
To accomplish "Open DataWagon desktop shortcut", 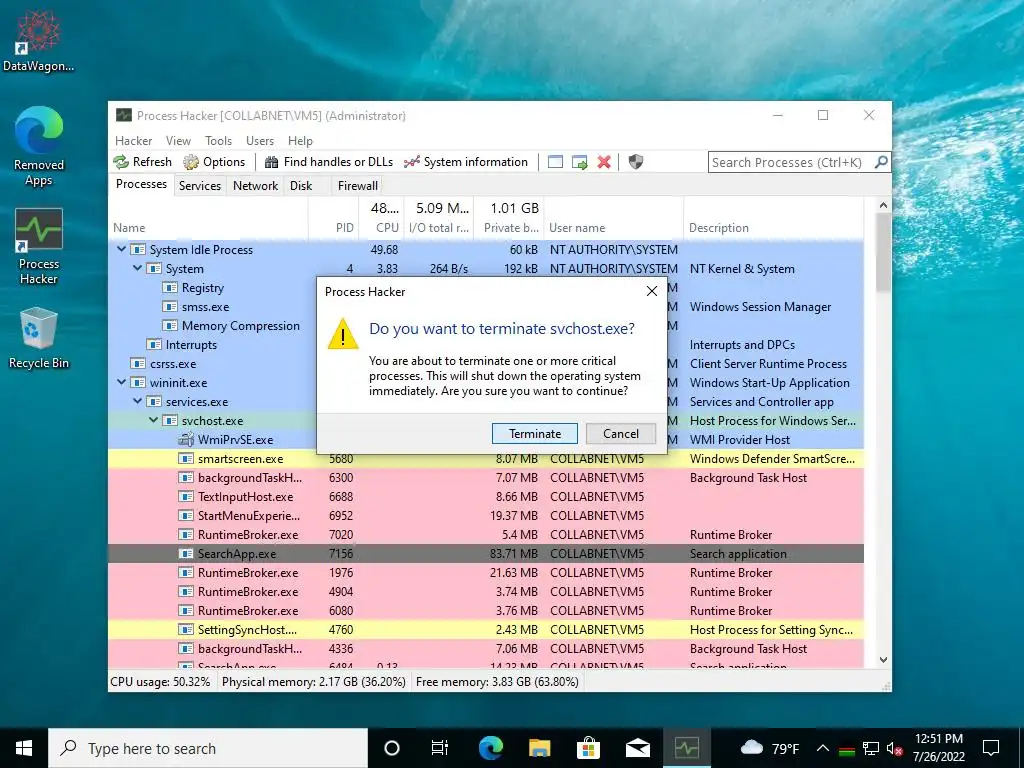I will [39, 41].
